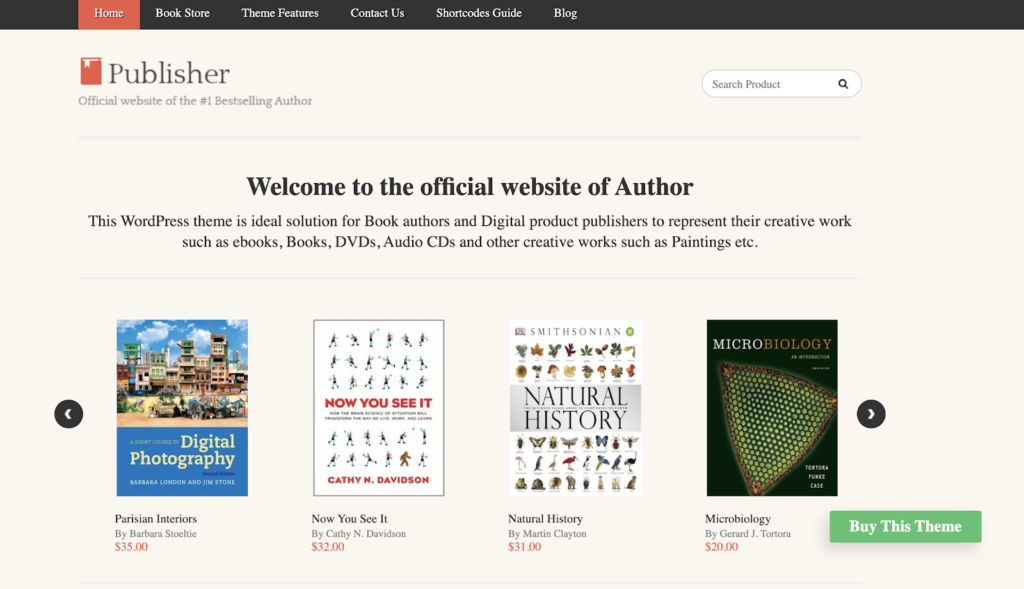Open the Home menu item

108,14
